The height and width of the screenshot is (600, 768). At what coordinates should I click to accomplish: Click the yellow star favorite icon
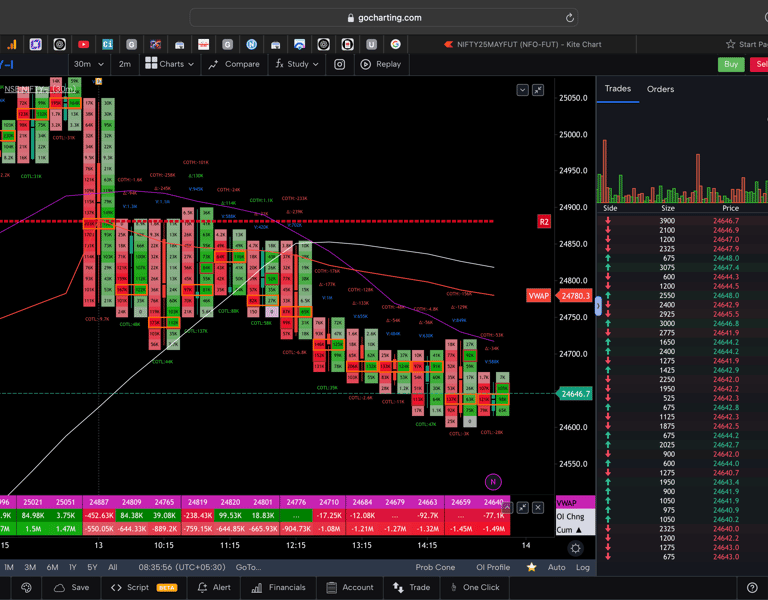coord(531,567)
